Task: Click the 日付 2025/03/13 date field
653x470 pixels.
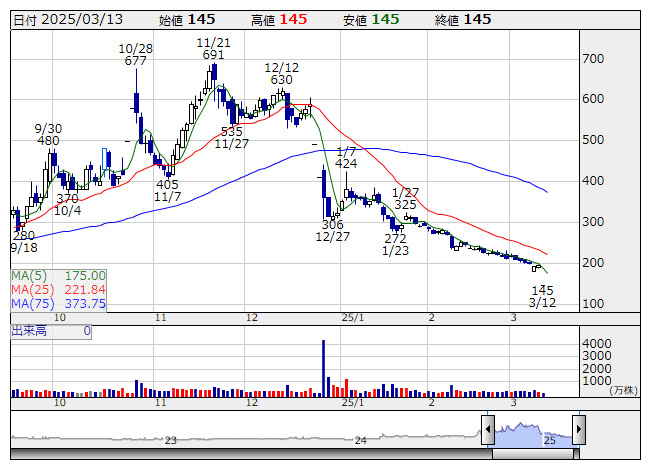Action: pyautogui.click(x=67, y=19)
